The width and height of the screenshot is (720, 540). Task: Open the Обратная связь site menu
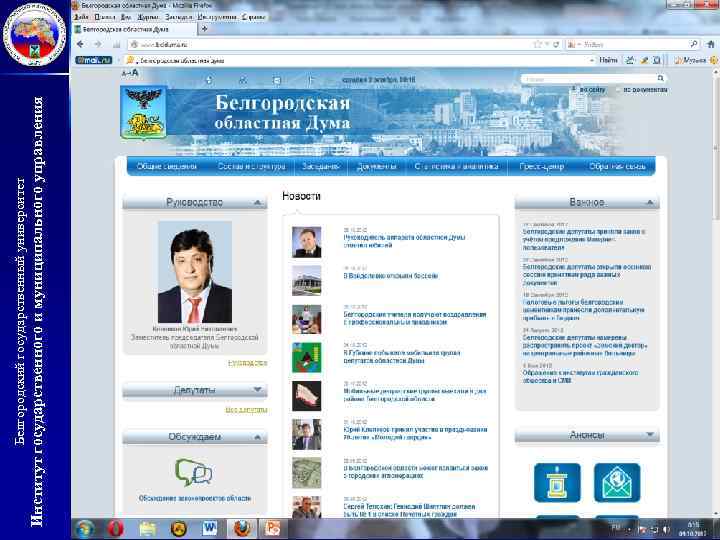(617, 166)
